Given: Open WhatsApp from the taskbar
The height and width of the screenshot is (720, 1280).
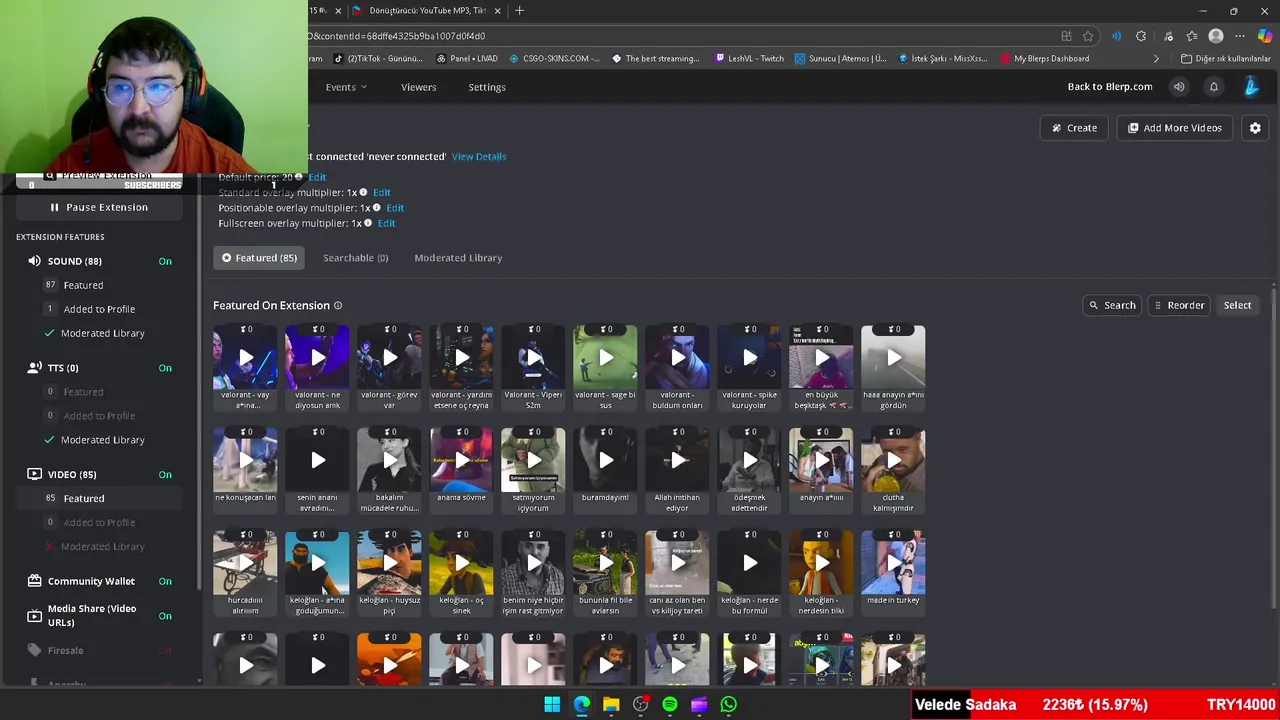Looking at the screenshot, I should click(x=729, y=705).
